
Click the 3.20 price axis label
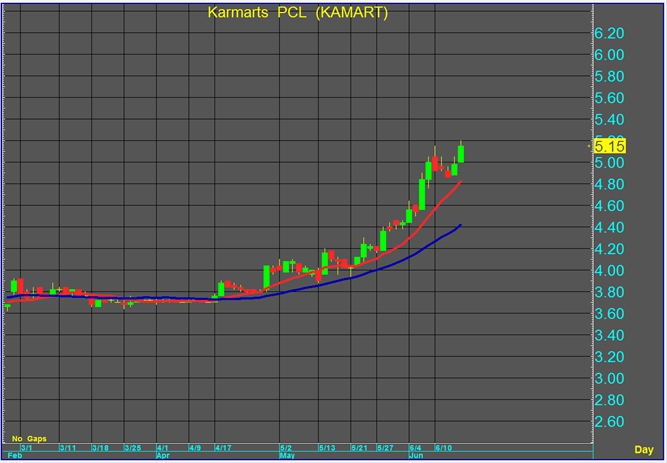609,357
